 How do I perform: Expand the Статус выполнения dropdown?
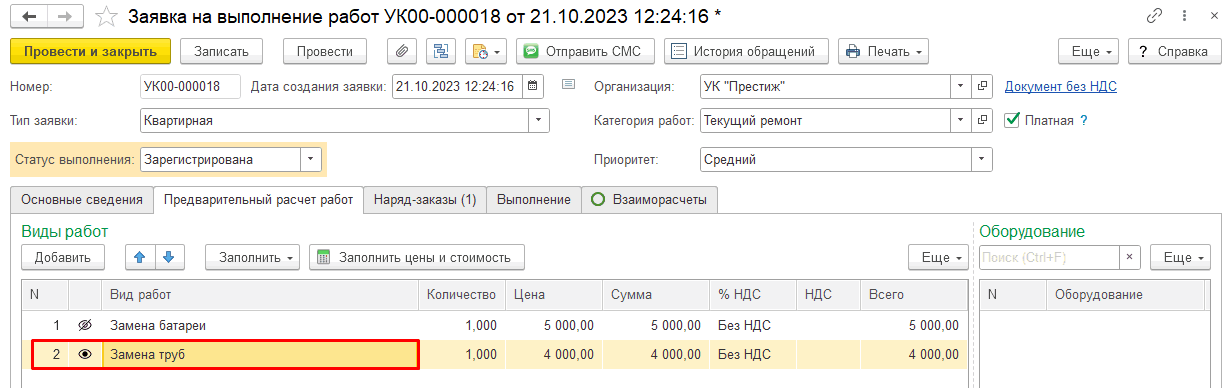tap(311, 159)
